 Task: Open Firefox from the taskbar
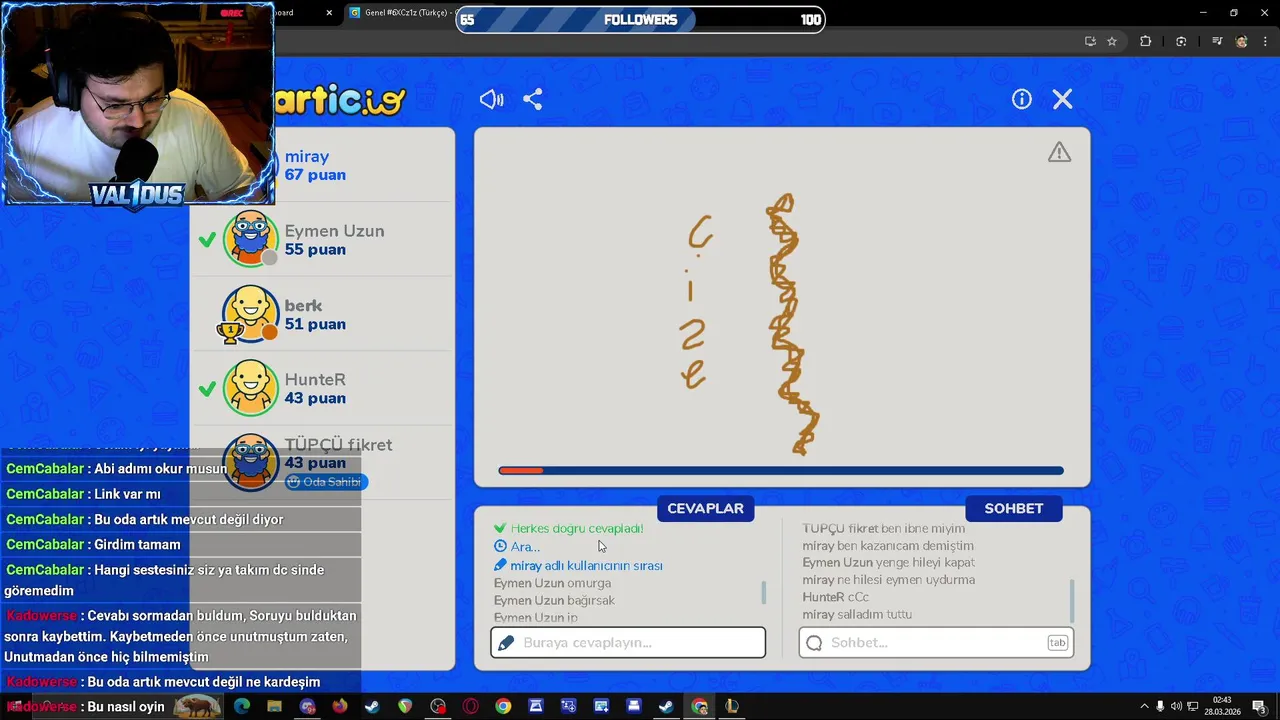[x=340, y=707]
